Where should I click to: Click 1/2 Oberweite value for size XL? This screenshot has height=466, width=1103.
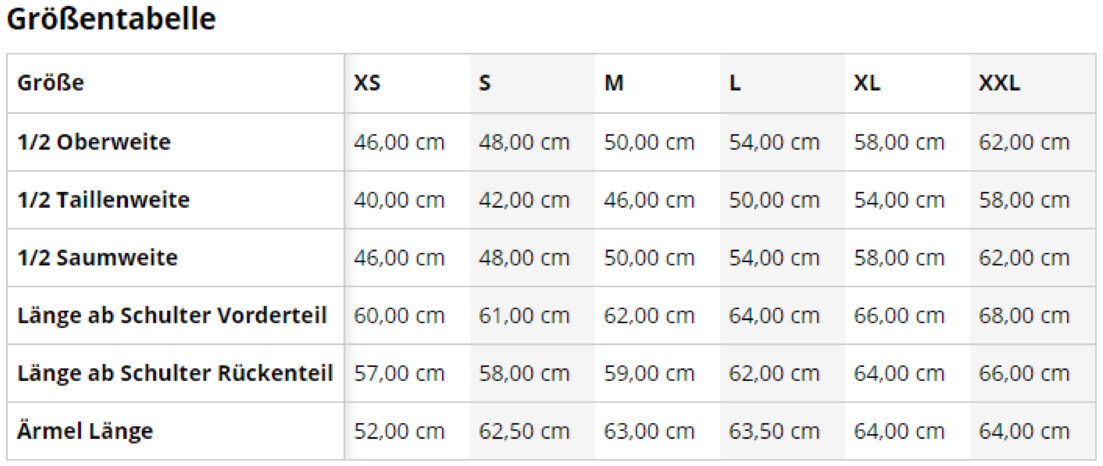[x=899, y=142]
